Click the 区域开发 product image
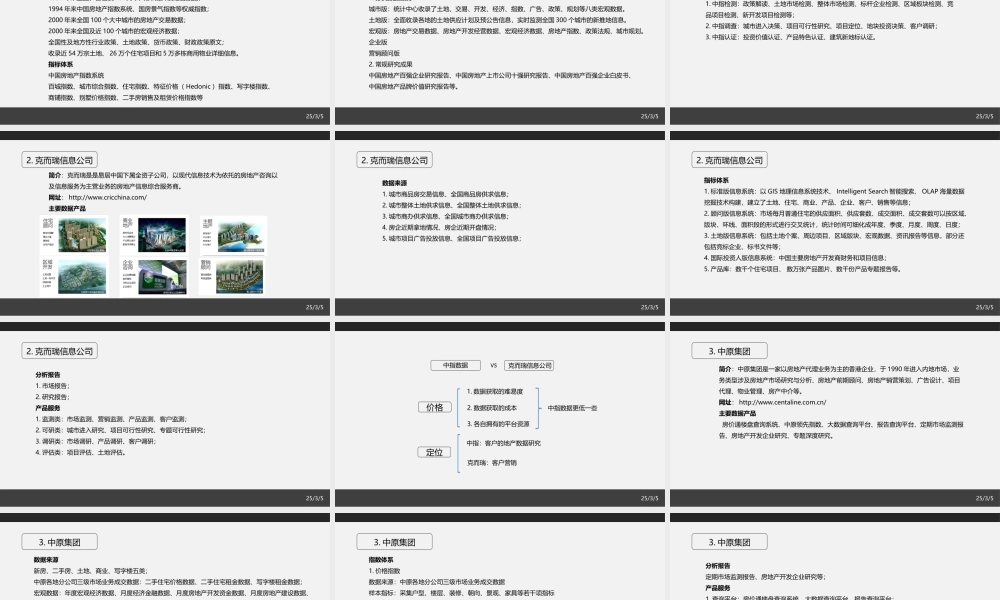Screen dimensions: 1000x600 coord(82,277)
